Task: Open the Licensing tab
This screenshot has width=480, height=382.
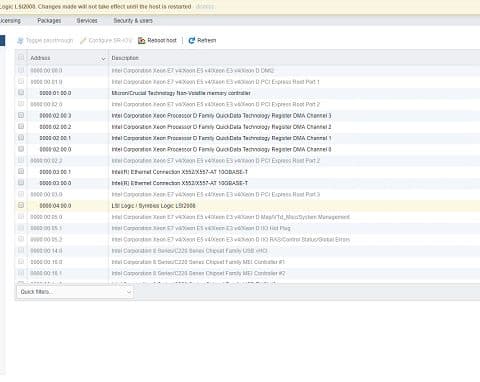Action: pos(10,20)
